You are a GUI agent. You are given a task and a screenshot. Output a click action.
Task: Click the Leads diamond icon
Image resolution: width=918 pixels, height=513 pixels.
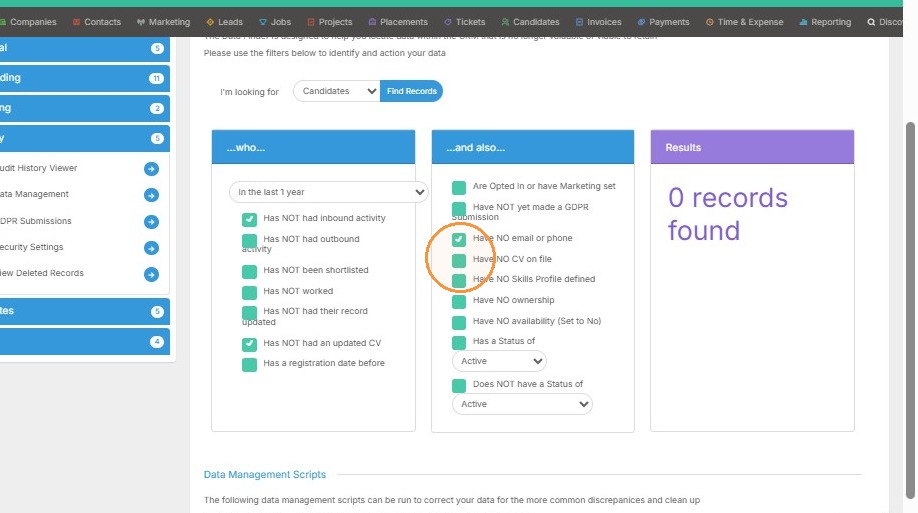[210, 22]
